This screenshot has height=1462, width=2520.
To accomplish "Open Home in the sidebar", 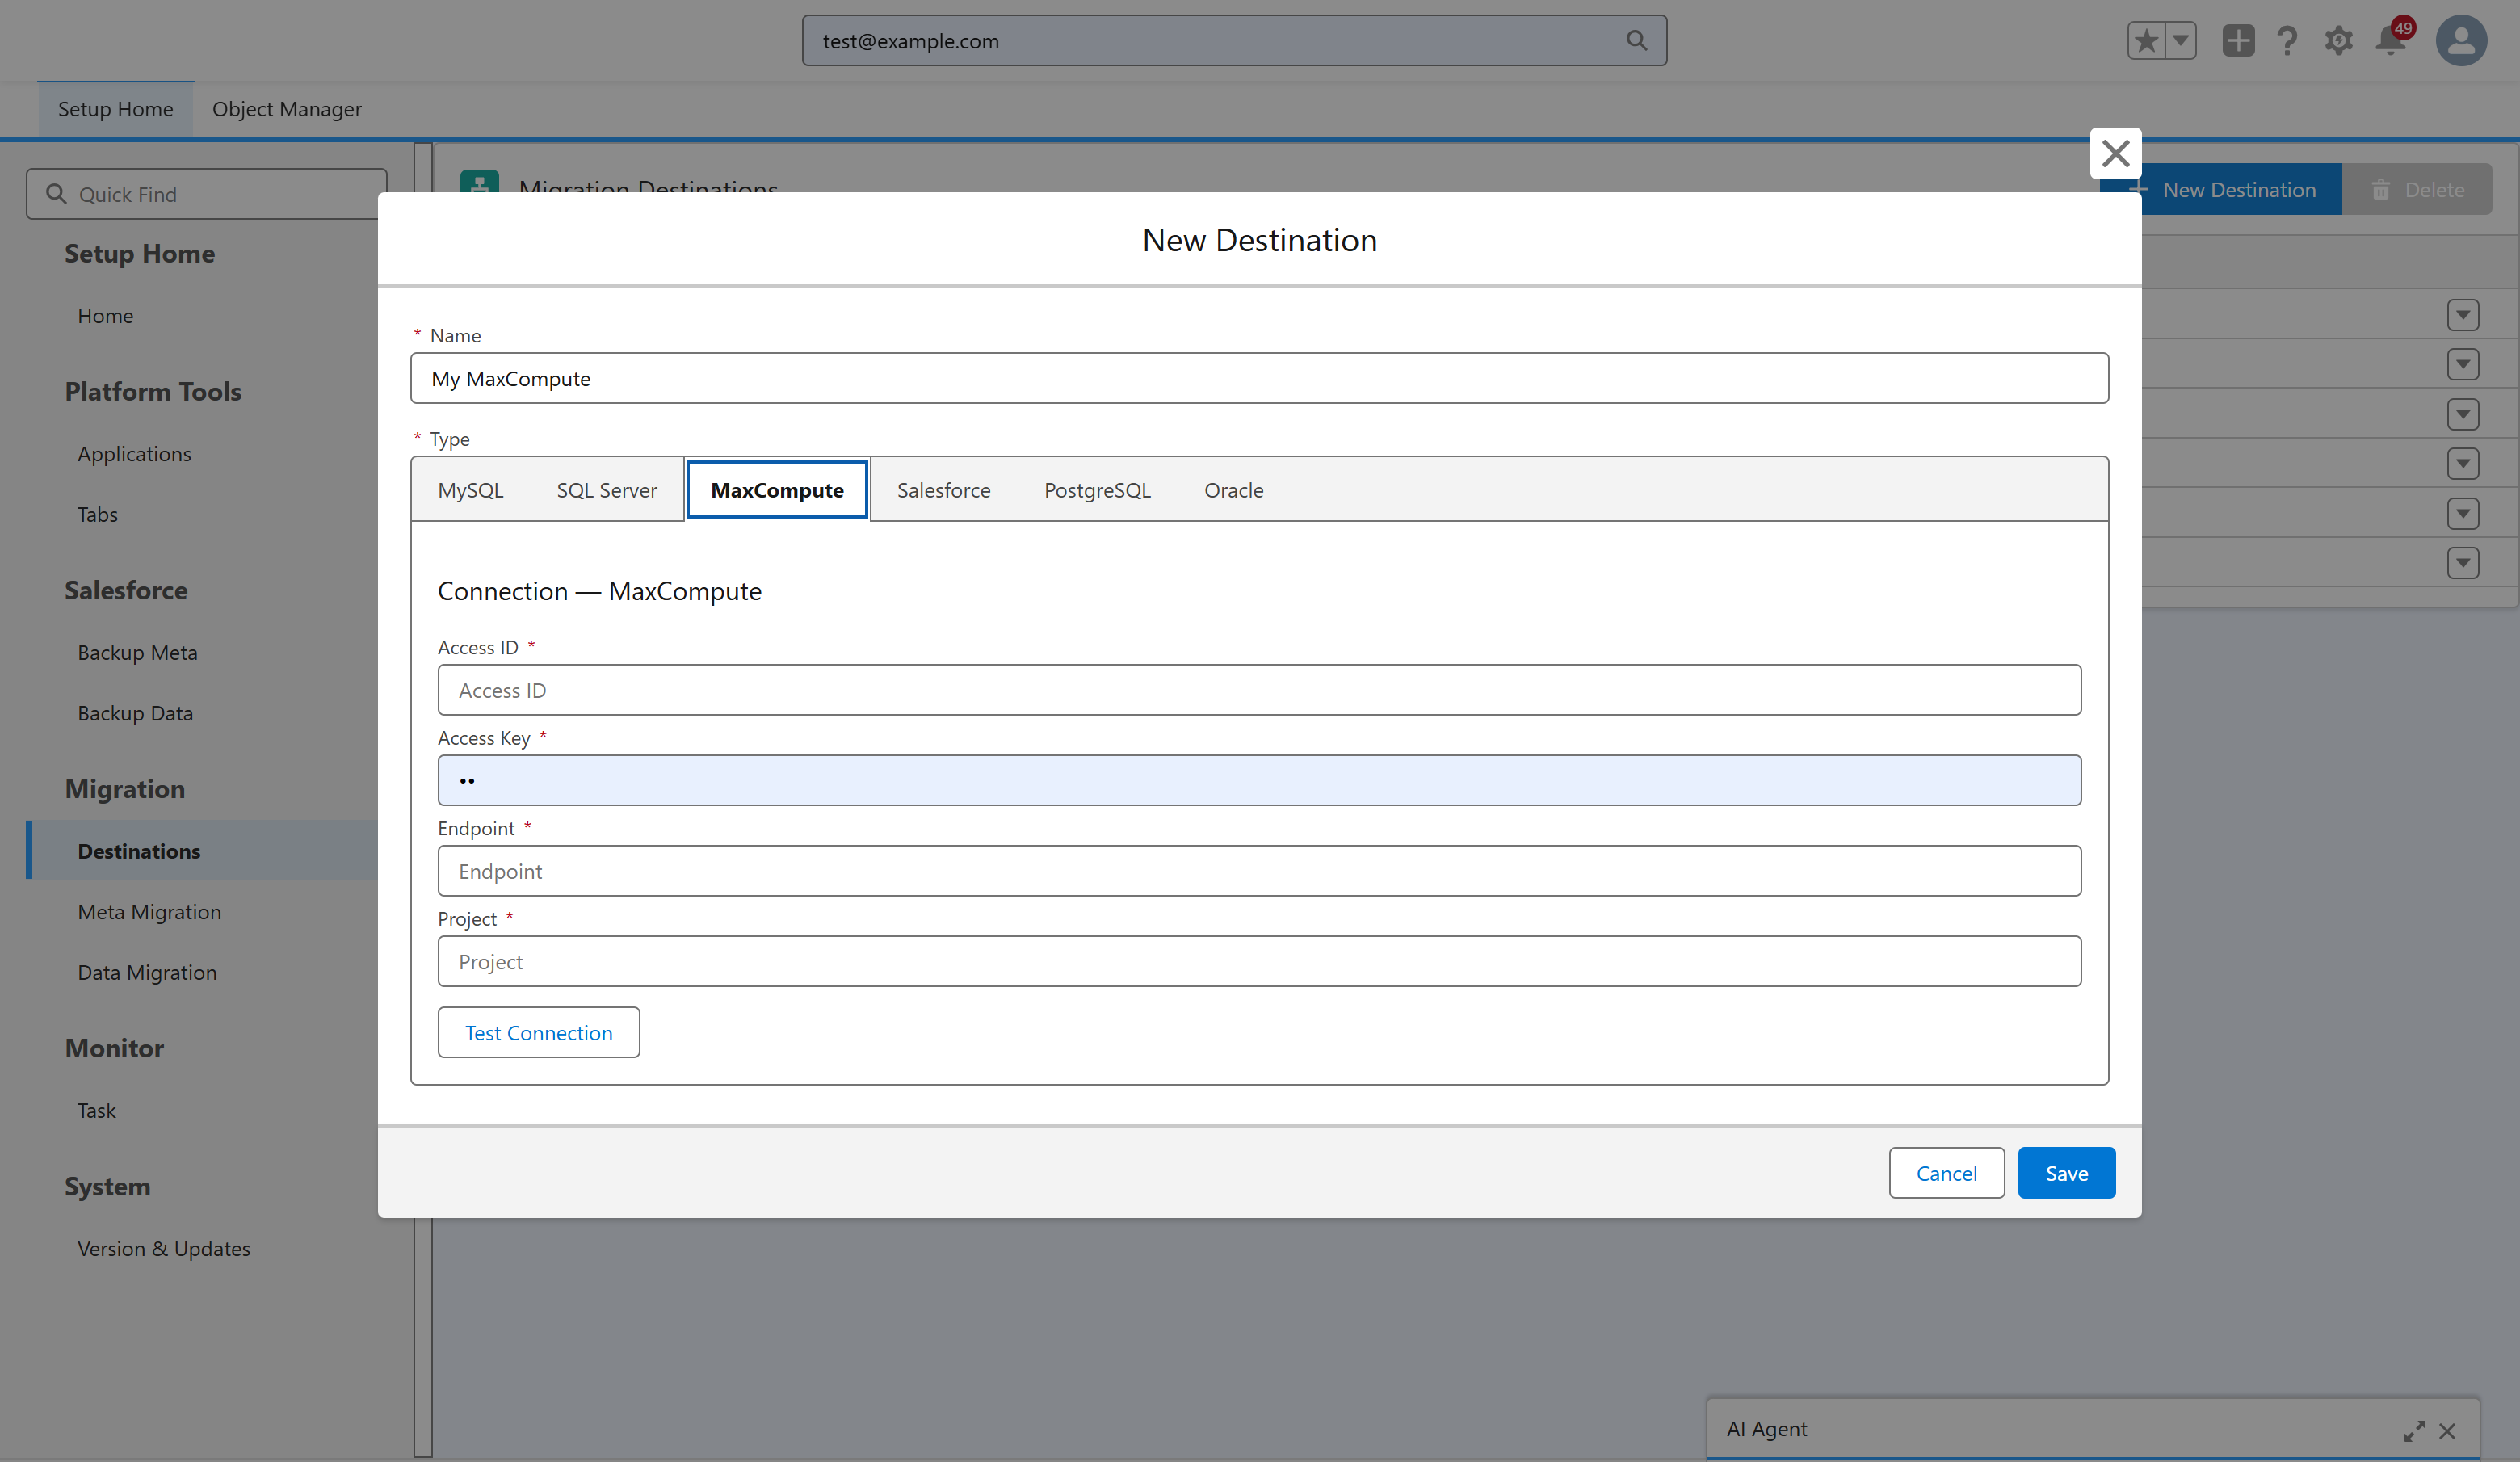I will coord(105,316).
